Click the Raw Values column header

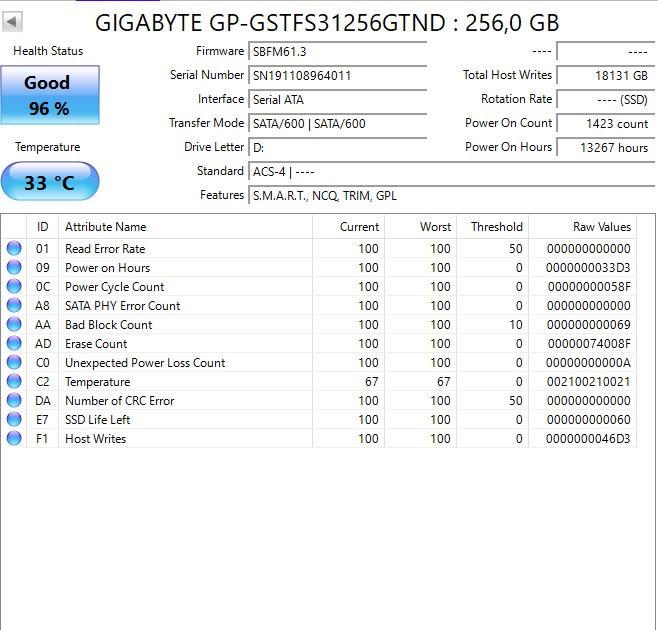tap(582, 227)
